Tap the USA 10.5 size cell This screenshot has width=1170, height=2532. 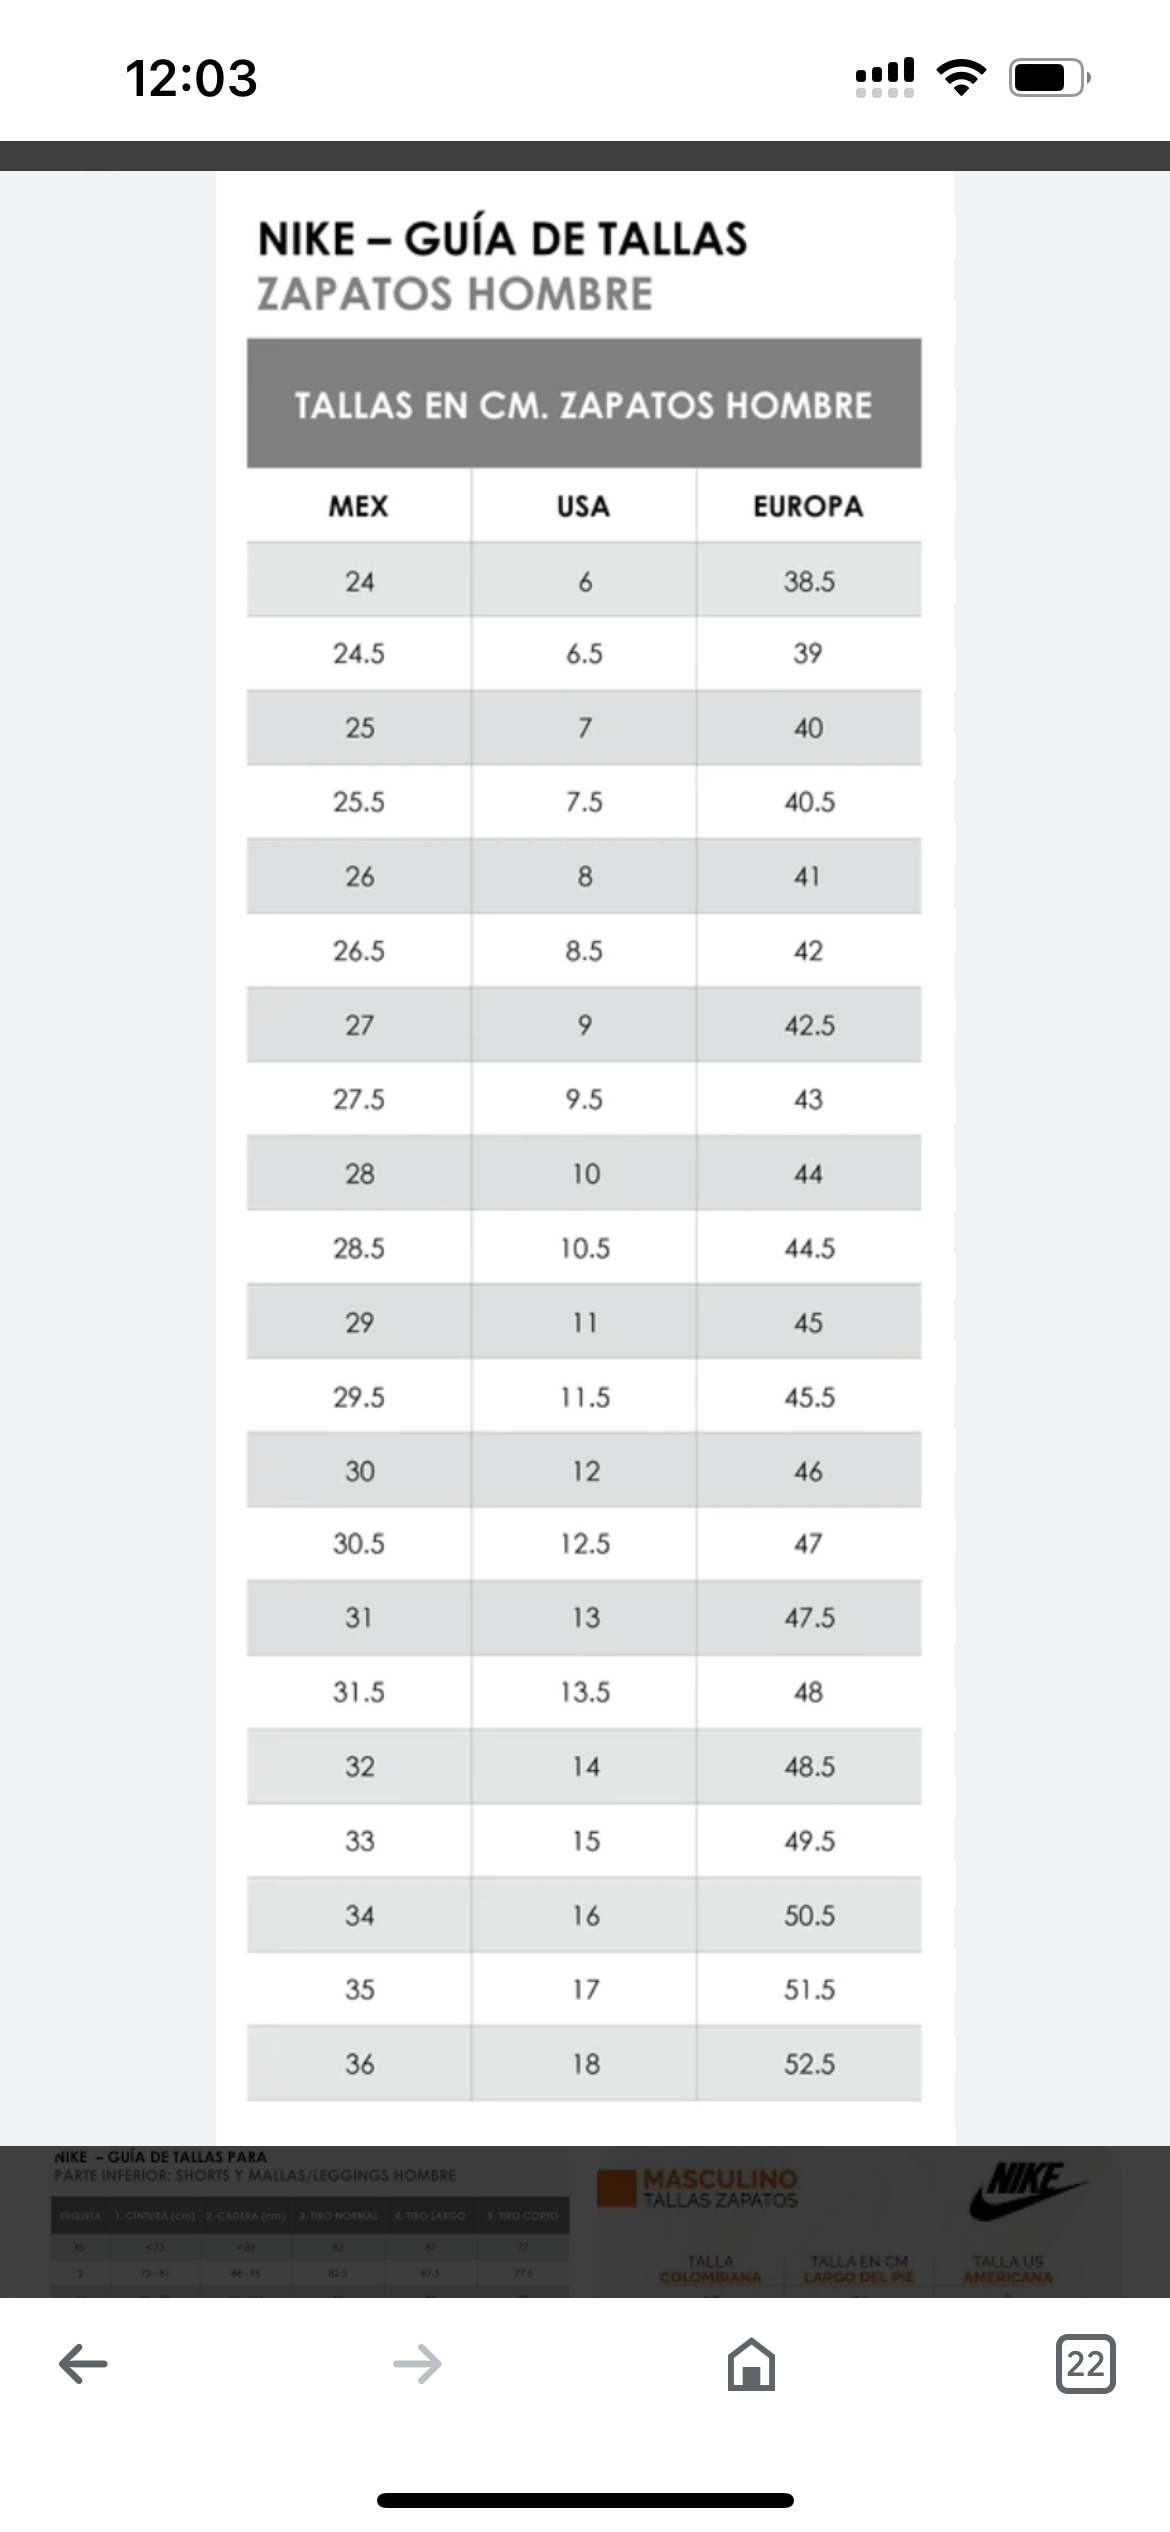point(584,1248)
